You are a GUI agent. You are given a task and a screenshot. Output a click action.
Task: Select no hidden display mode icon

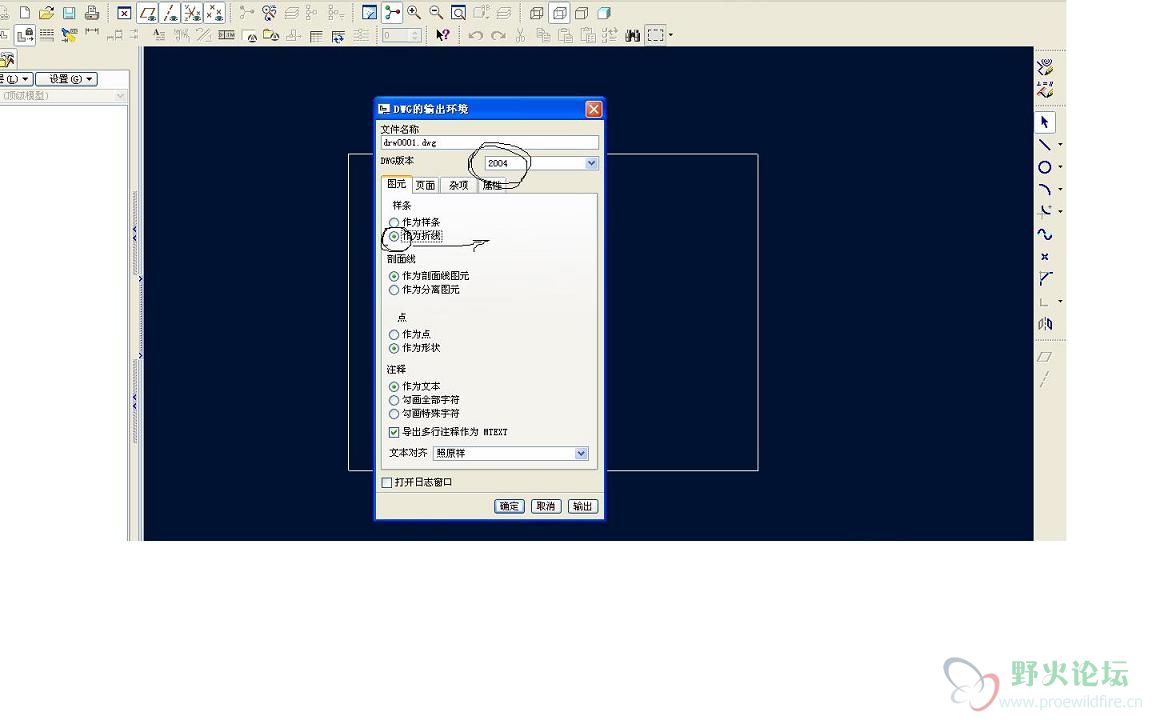(x=581, y=12)
